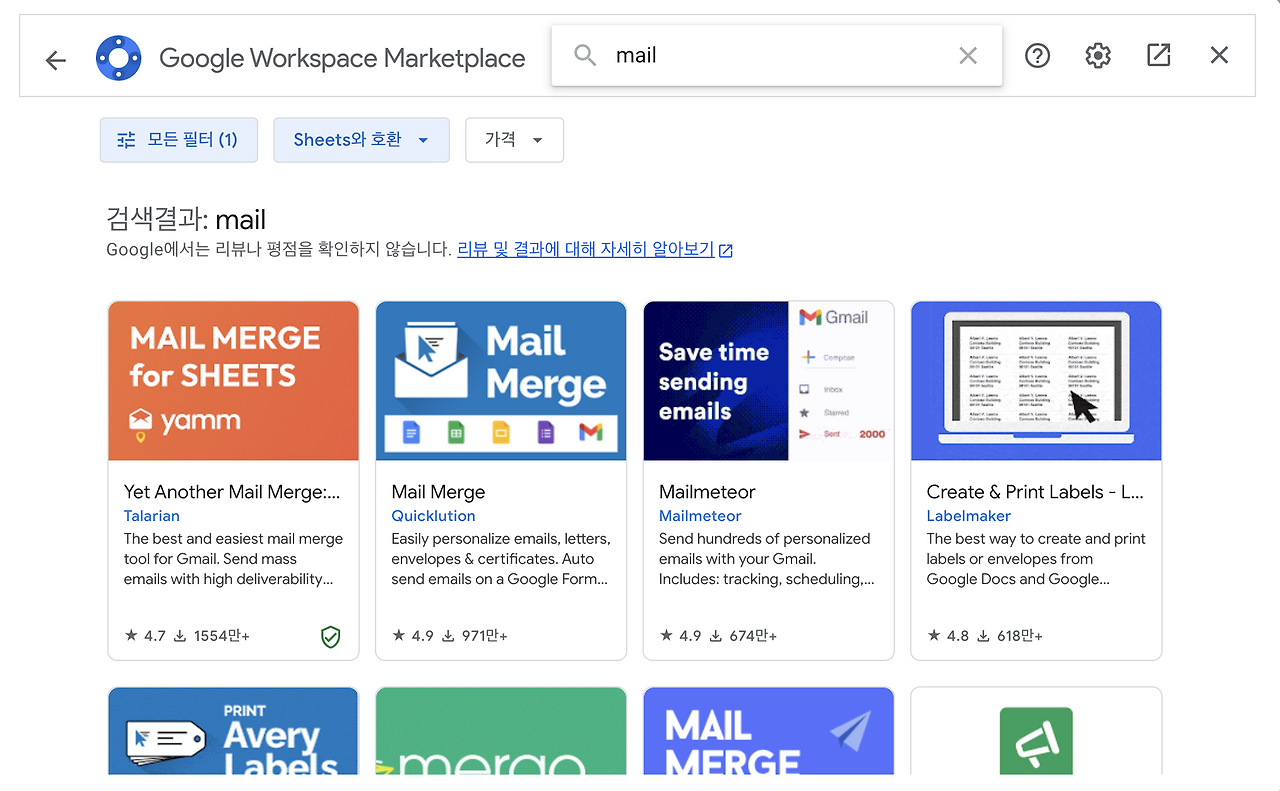Open the help question mark icon
The height and width of the screenshot is (791, 1280).
click(x=1038, y=56)
